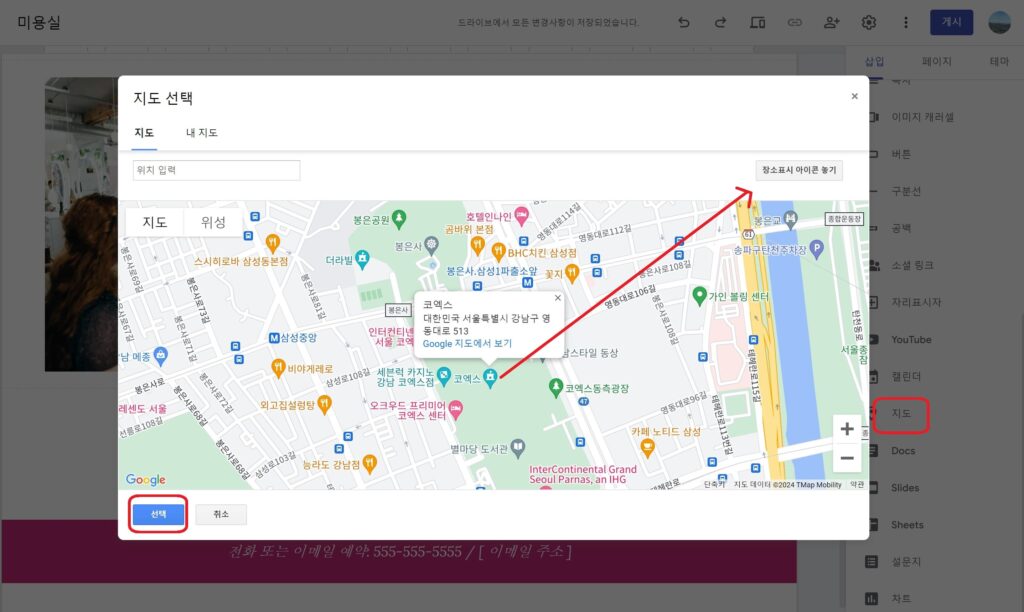
Task: Click the 비야게레로 restaurant marker
Action: [278, 368]
